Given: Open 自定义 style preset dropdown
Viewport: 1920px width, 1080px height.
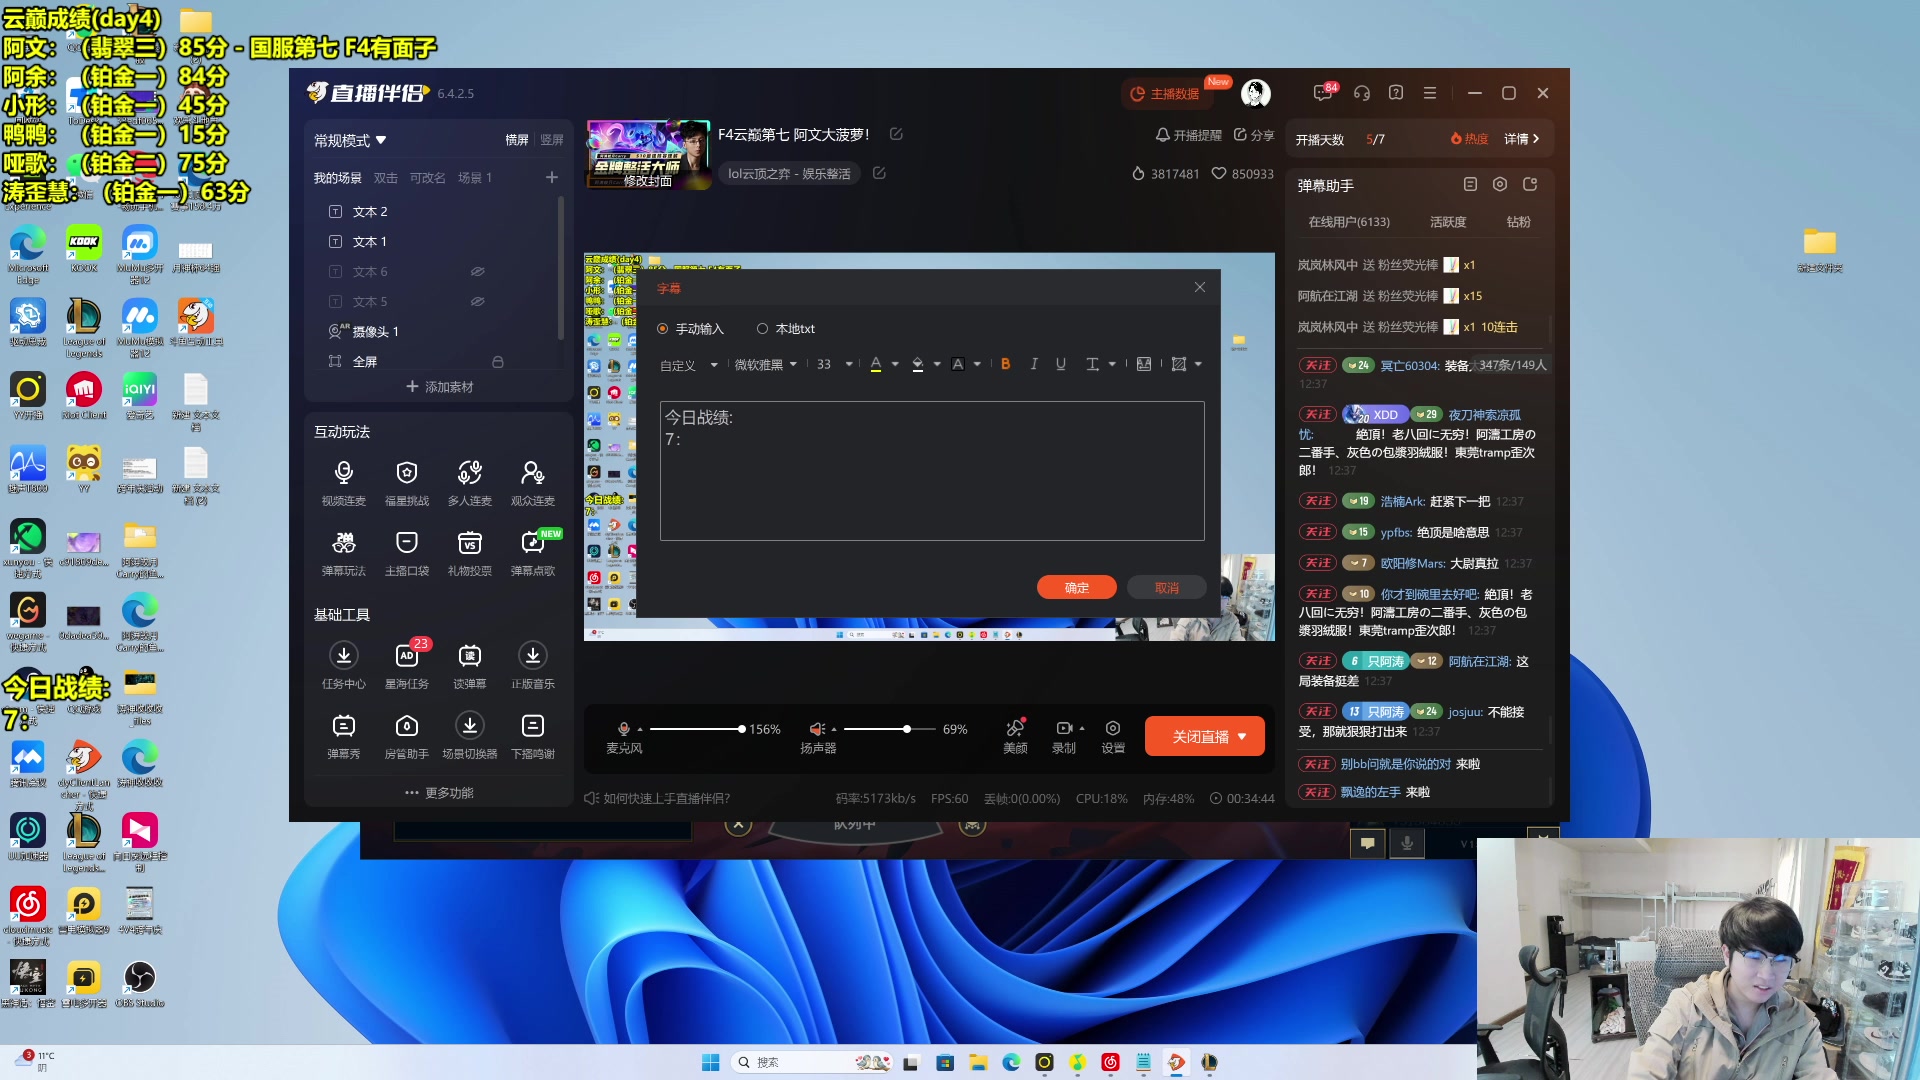Looking at the screenshot, I should coord(689,365).
